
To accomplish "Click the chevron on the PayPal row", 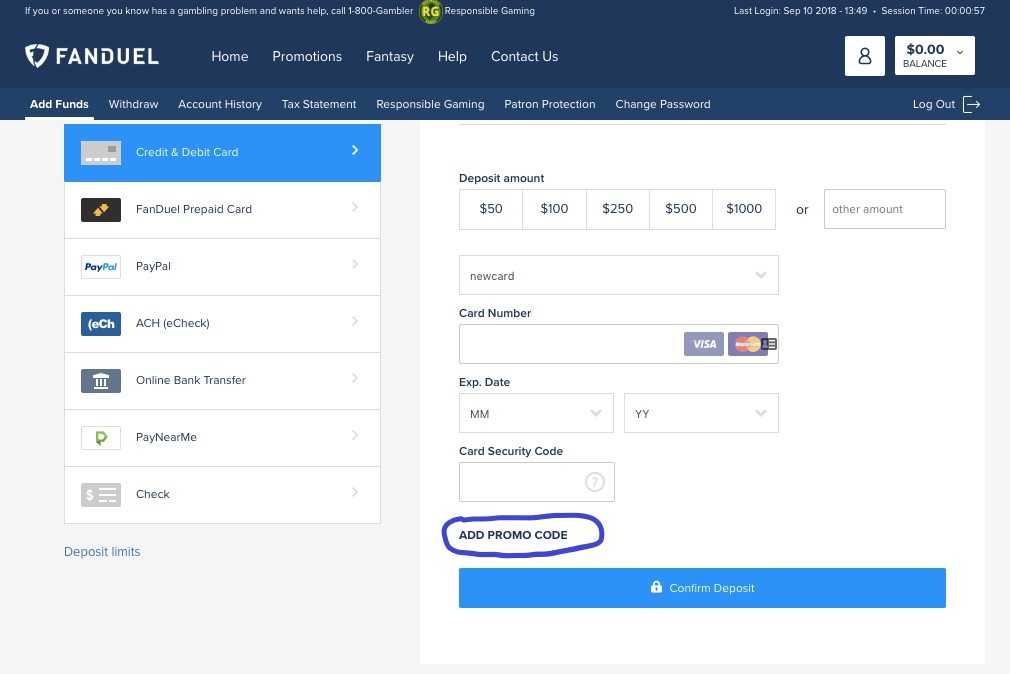I will [x=355, y=264].
